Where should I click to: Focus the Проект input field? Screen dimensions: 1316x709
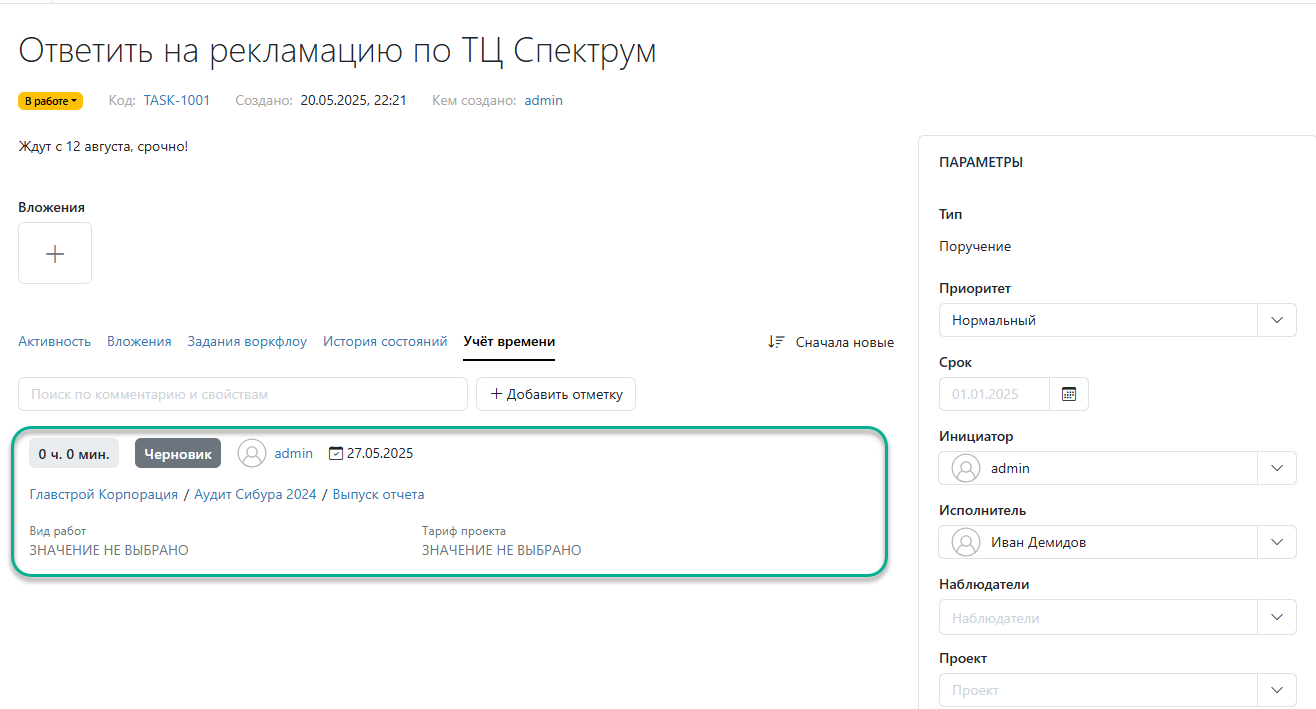1098,690
